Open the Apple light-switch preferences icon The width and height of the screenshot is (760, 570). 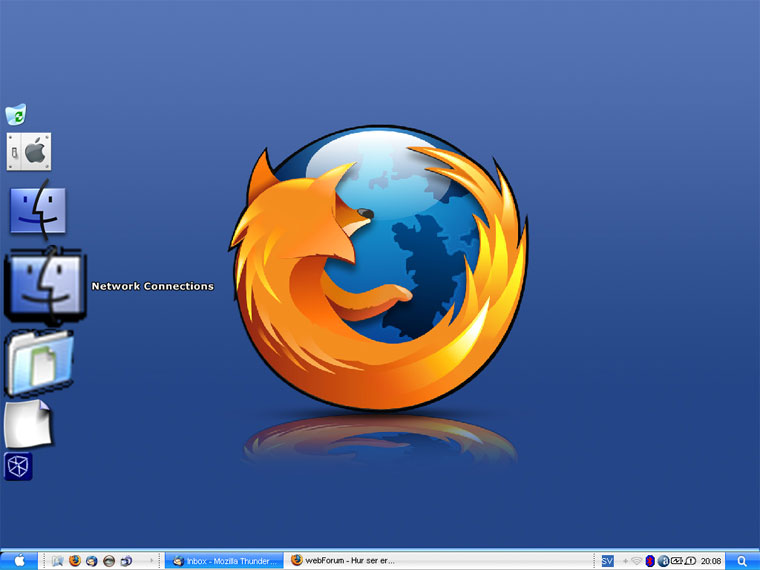click(x=29, y=152)
